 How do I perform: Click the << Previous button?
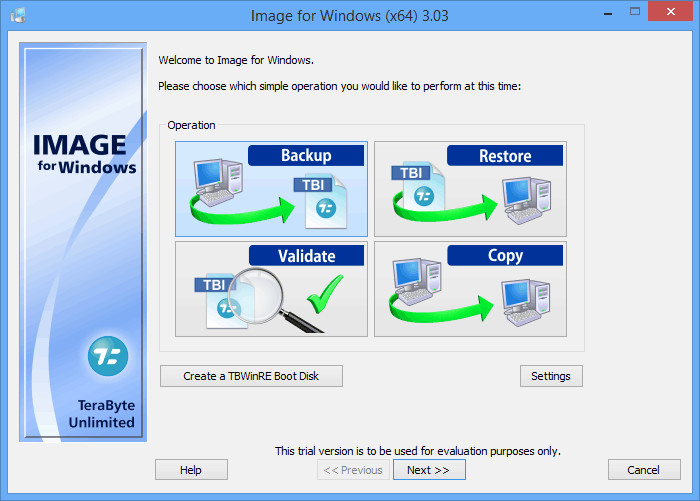(x=353, y=470)
